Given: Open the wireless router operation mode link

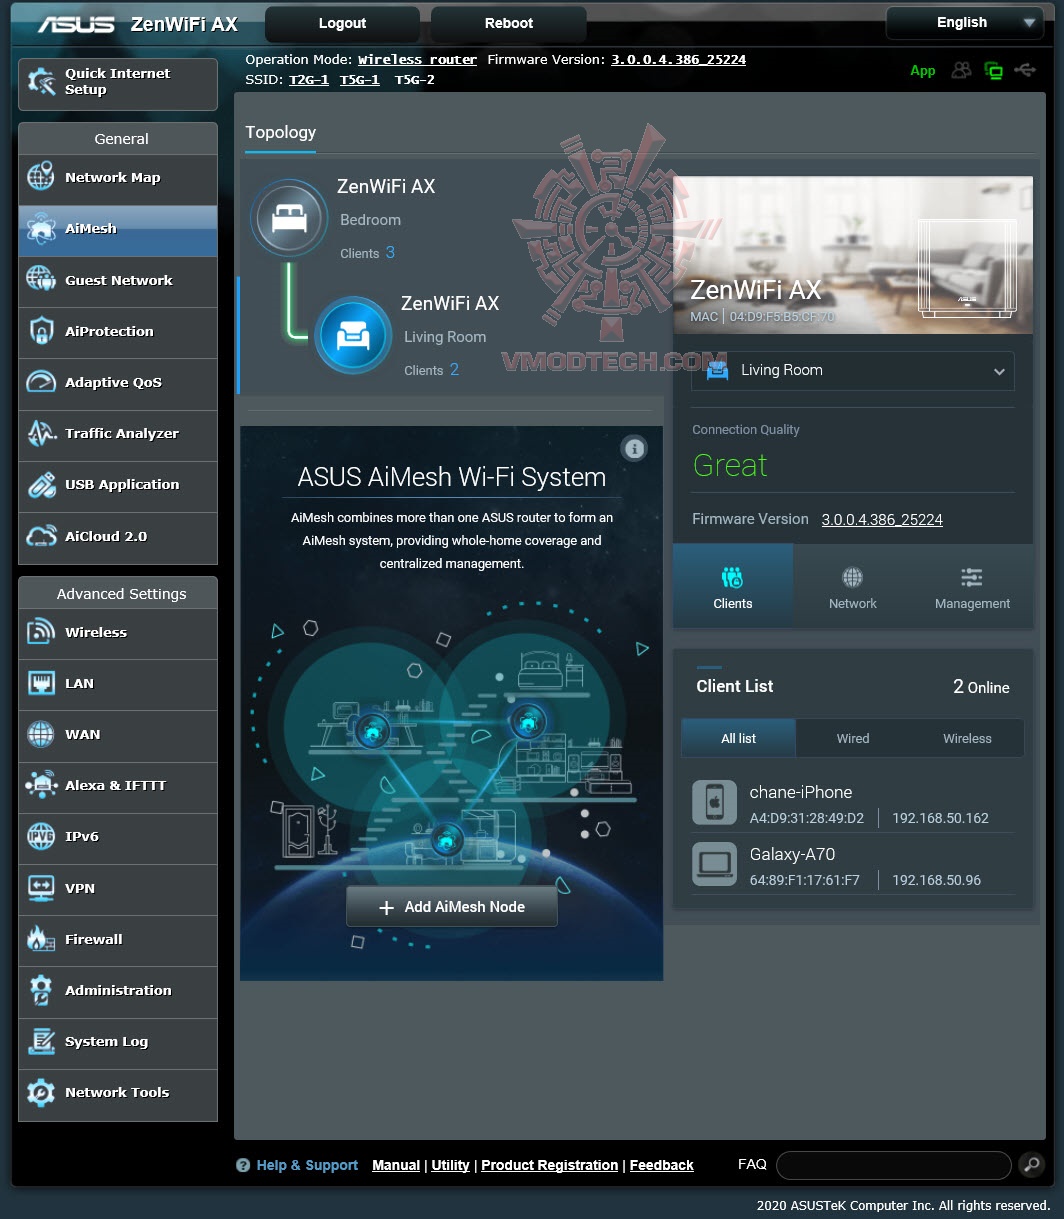Looking at the screenshot, I should coord(418,60).
